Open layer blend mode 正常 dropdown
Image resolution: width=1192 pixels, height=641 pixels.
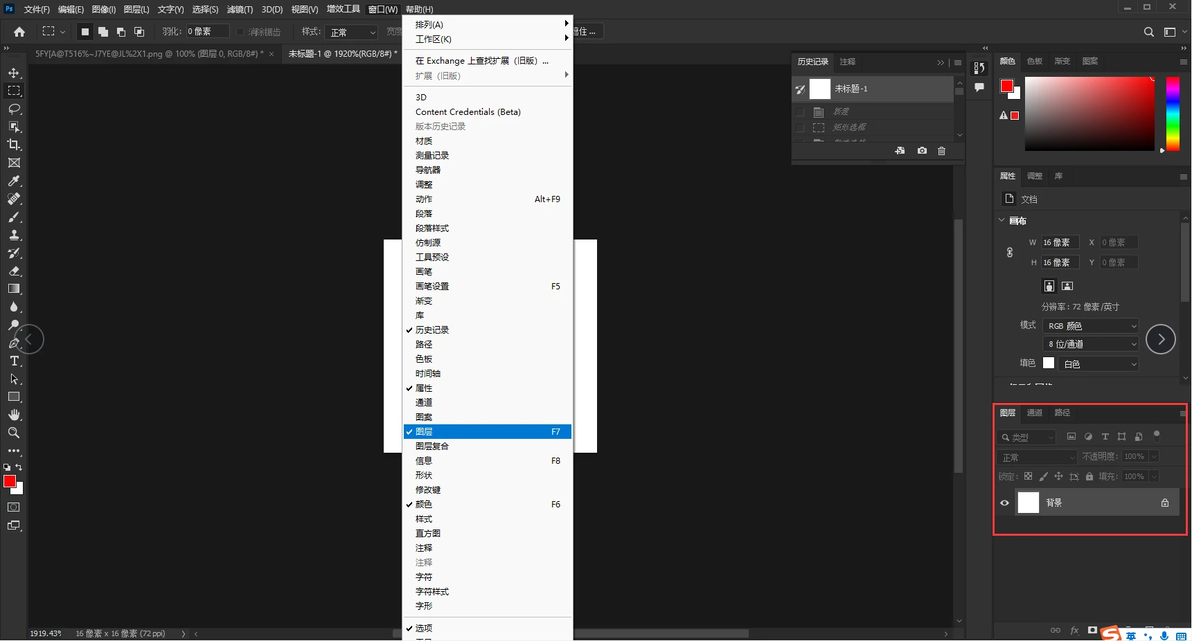point(1037,457)
